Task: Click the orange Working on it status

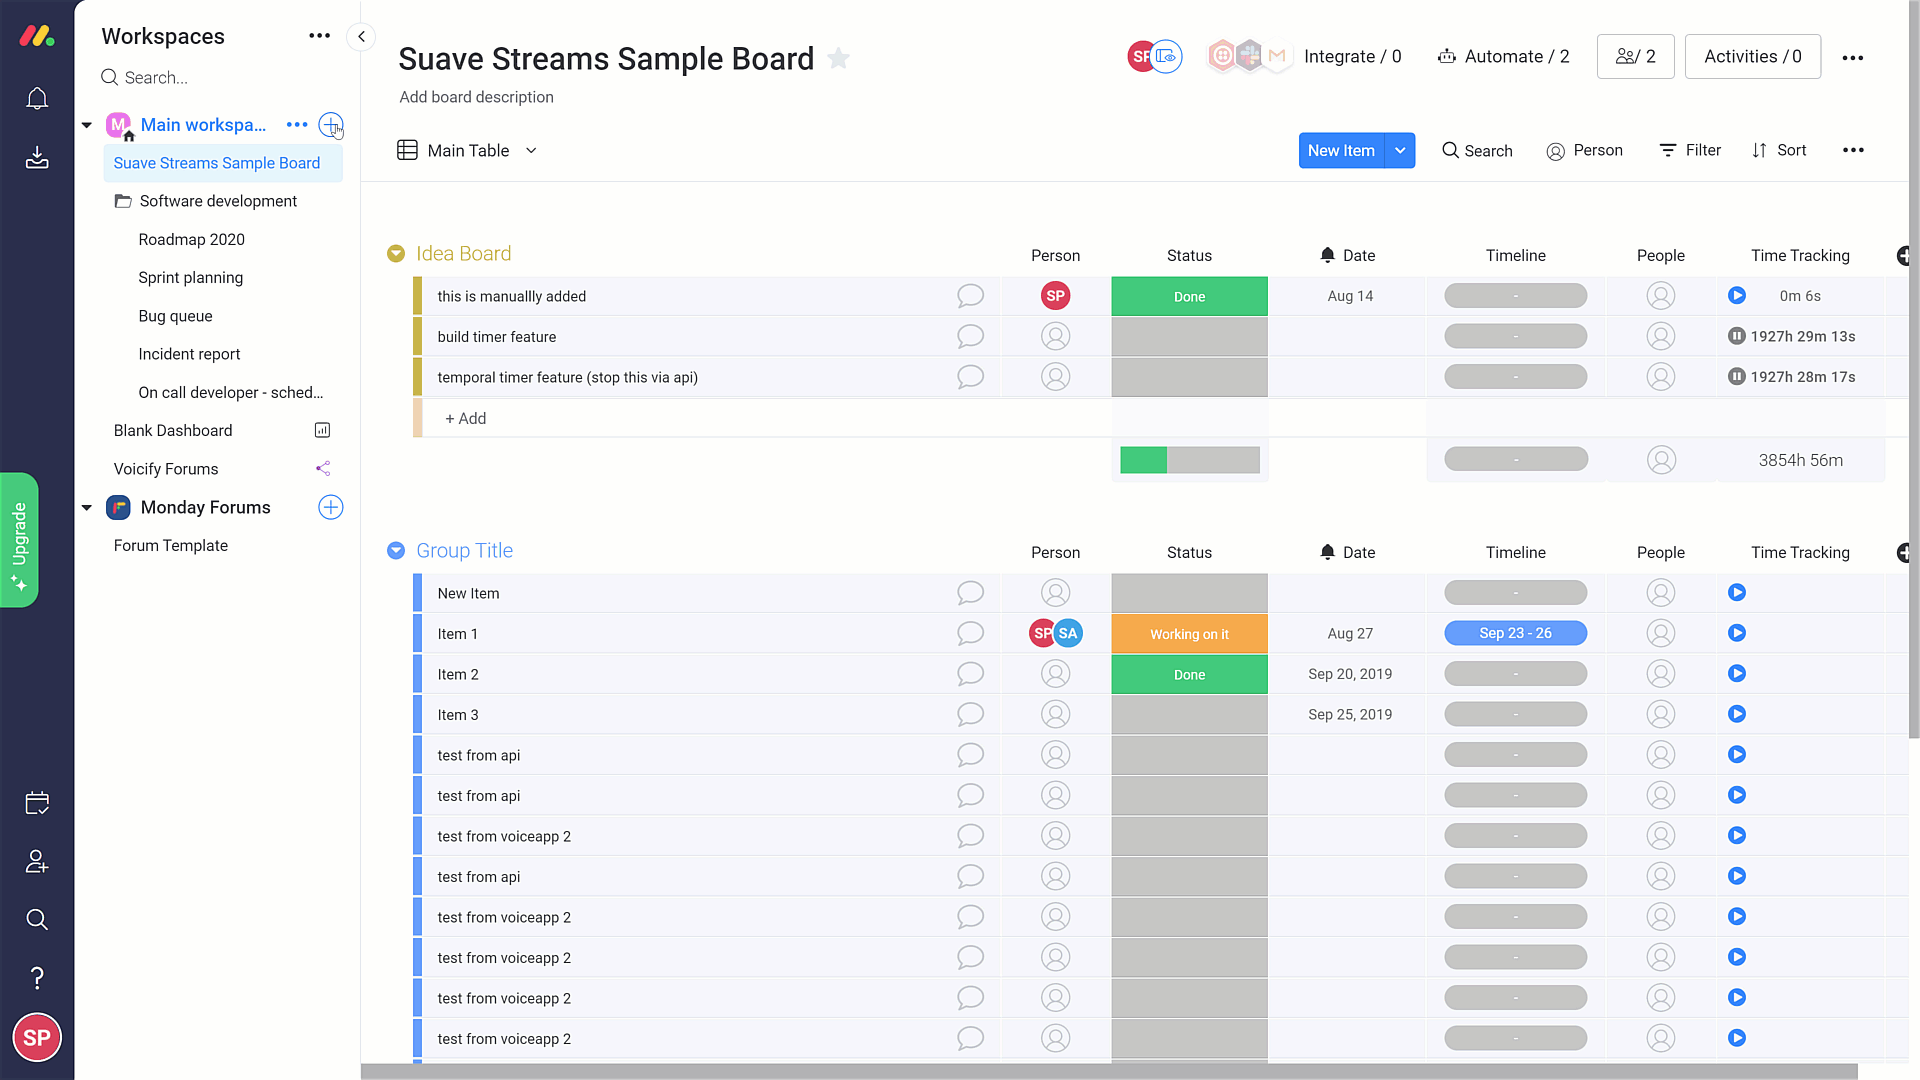Action: [x=1189, y=634]
